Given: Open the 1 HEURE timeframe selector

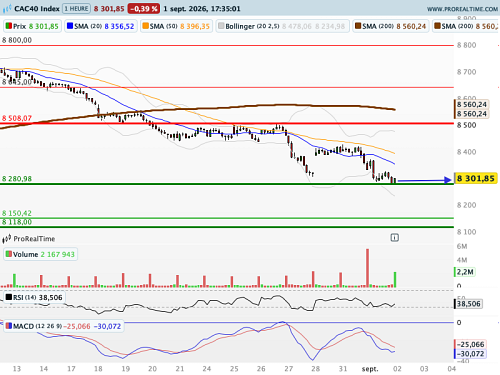Looking at the screenshot, I should coord(76,9).
